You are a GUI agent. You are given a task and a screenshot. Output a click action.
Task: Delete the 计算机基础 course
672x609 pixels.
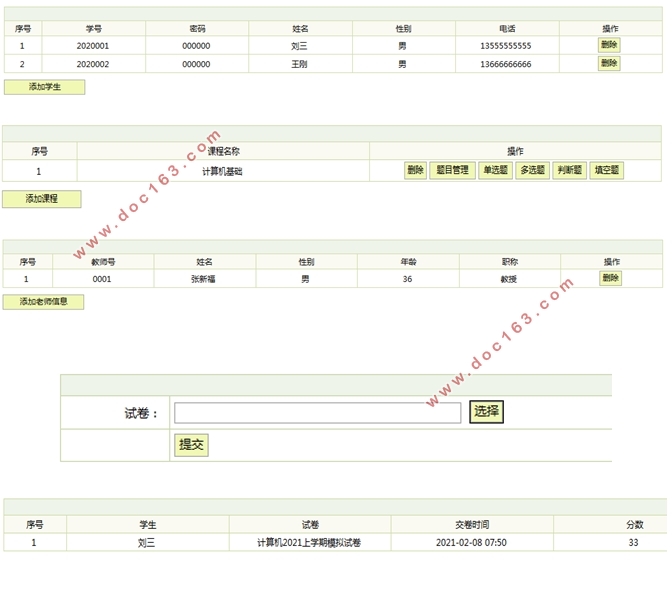pyautogui.click(x=415, y=171)
